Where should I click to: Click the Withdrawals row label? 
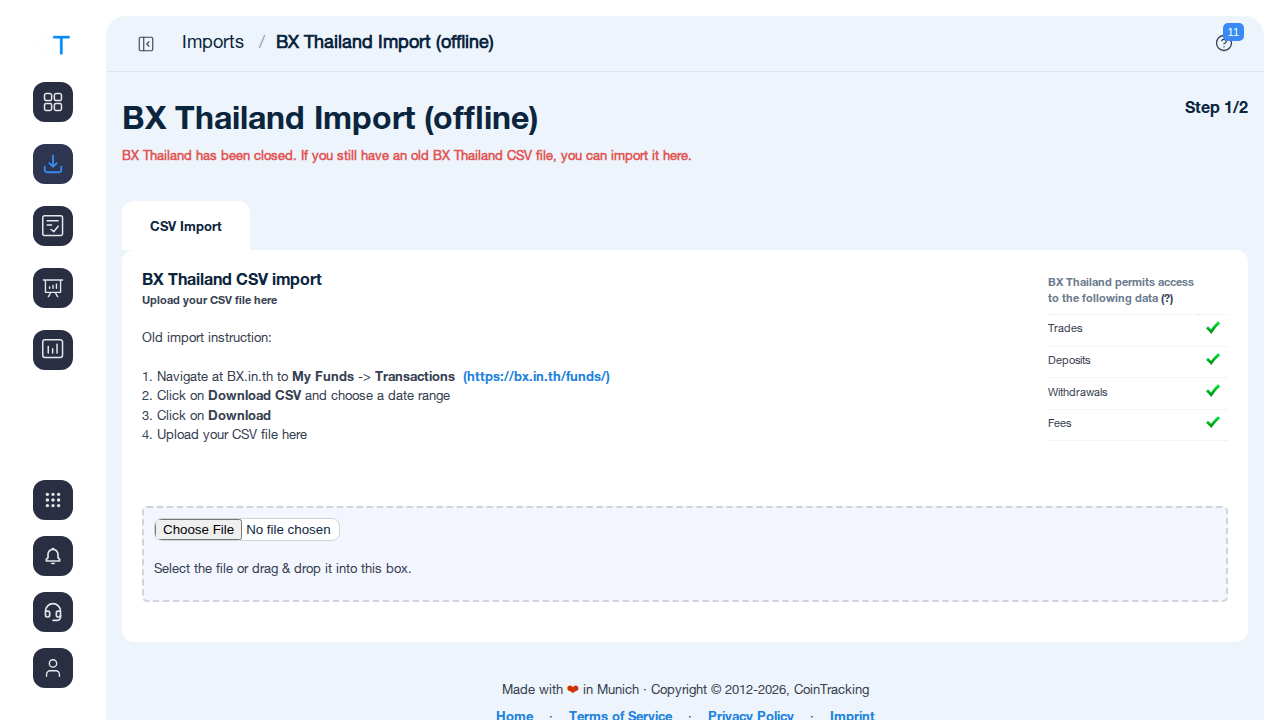pyautogui.click(x=1077, y=392)
